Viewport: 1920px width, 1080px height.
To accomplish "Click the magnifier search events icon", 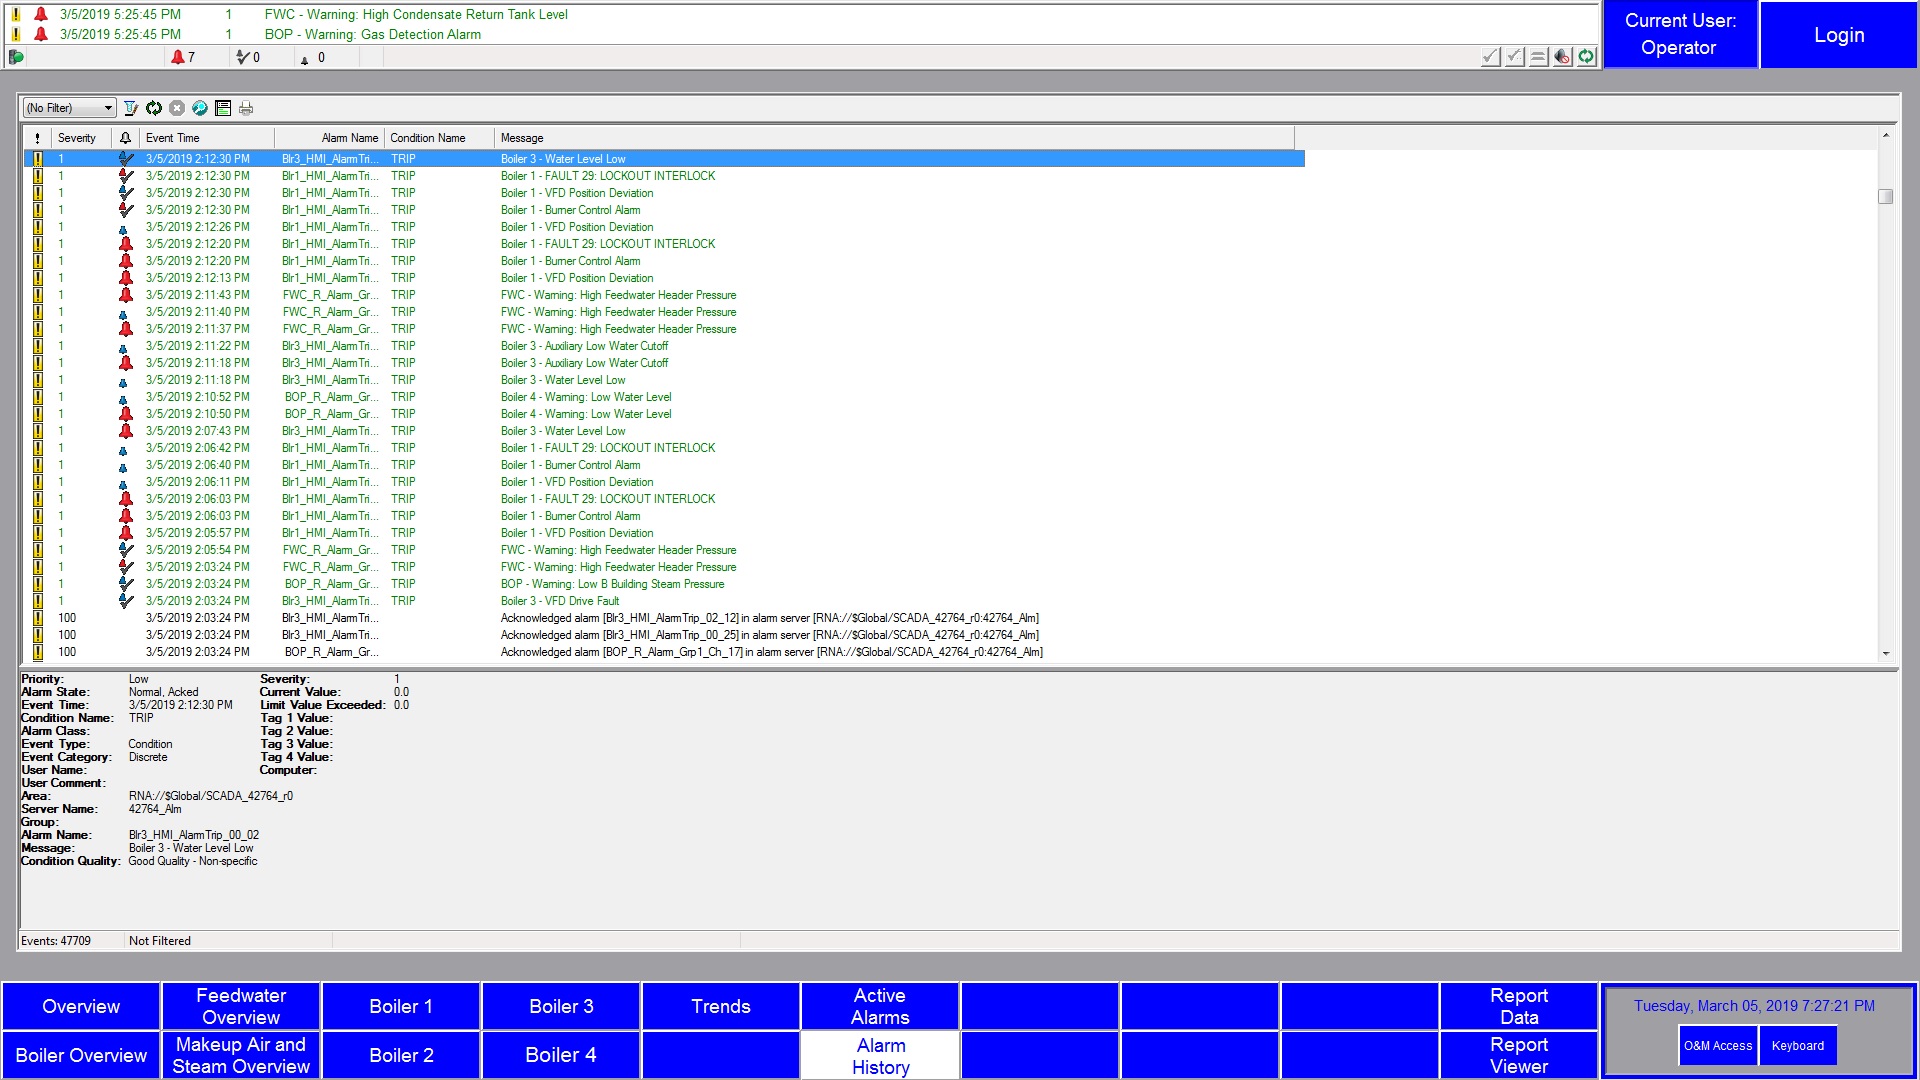I will pos(200,108).
